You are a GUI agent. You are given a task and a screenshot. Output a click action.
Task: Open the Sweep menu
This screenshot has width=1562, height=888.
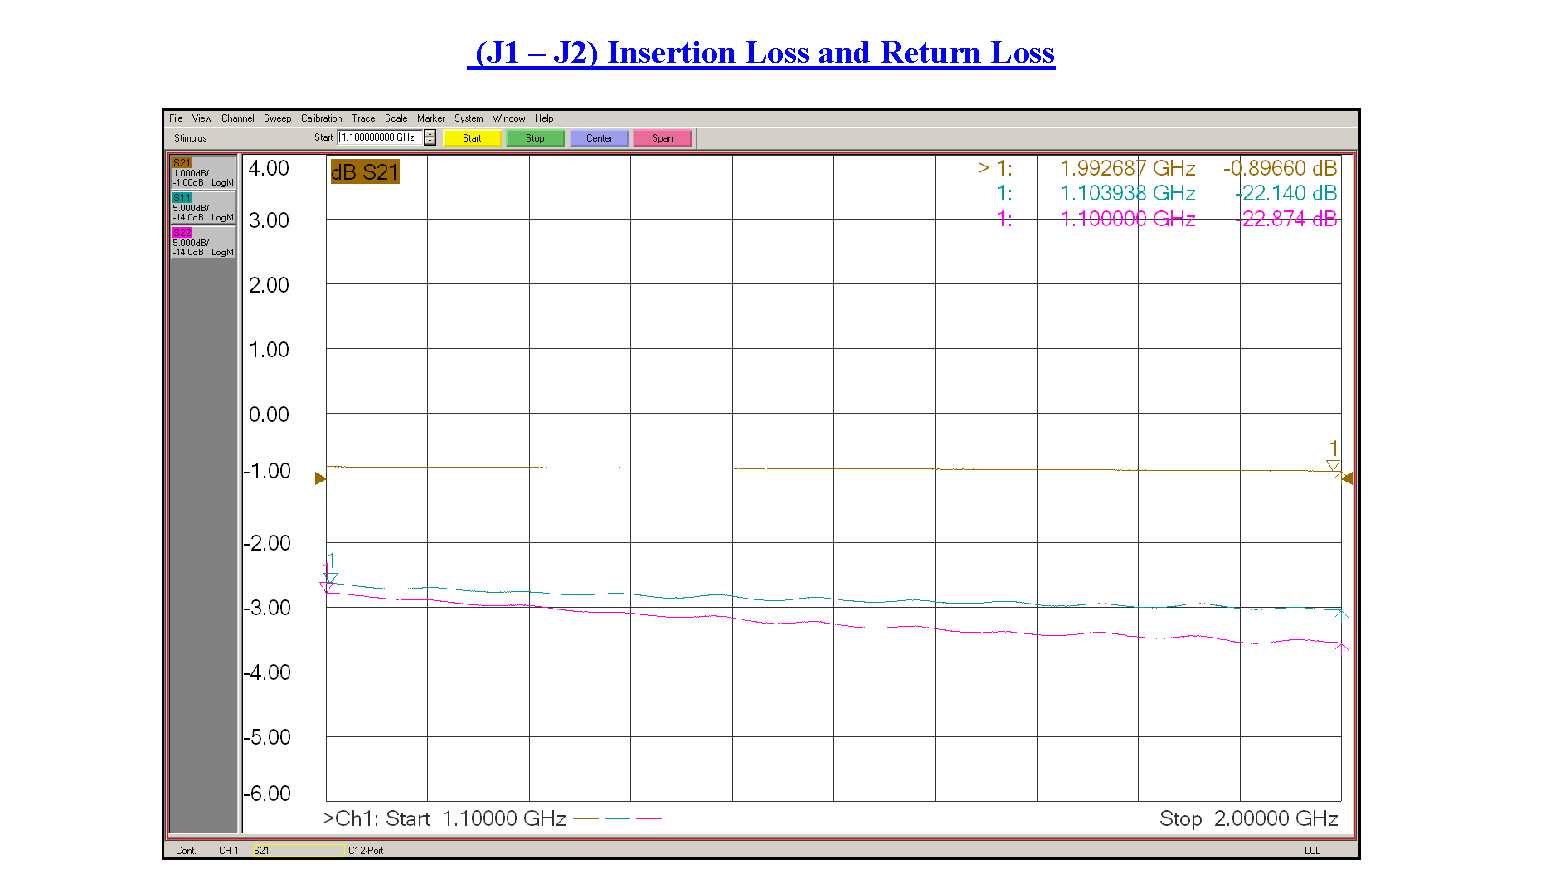pyautogui.click(x=277, y=118)
